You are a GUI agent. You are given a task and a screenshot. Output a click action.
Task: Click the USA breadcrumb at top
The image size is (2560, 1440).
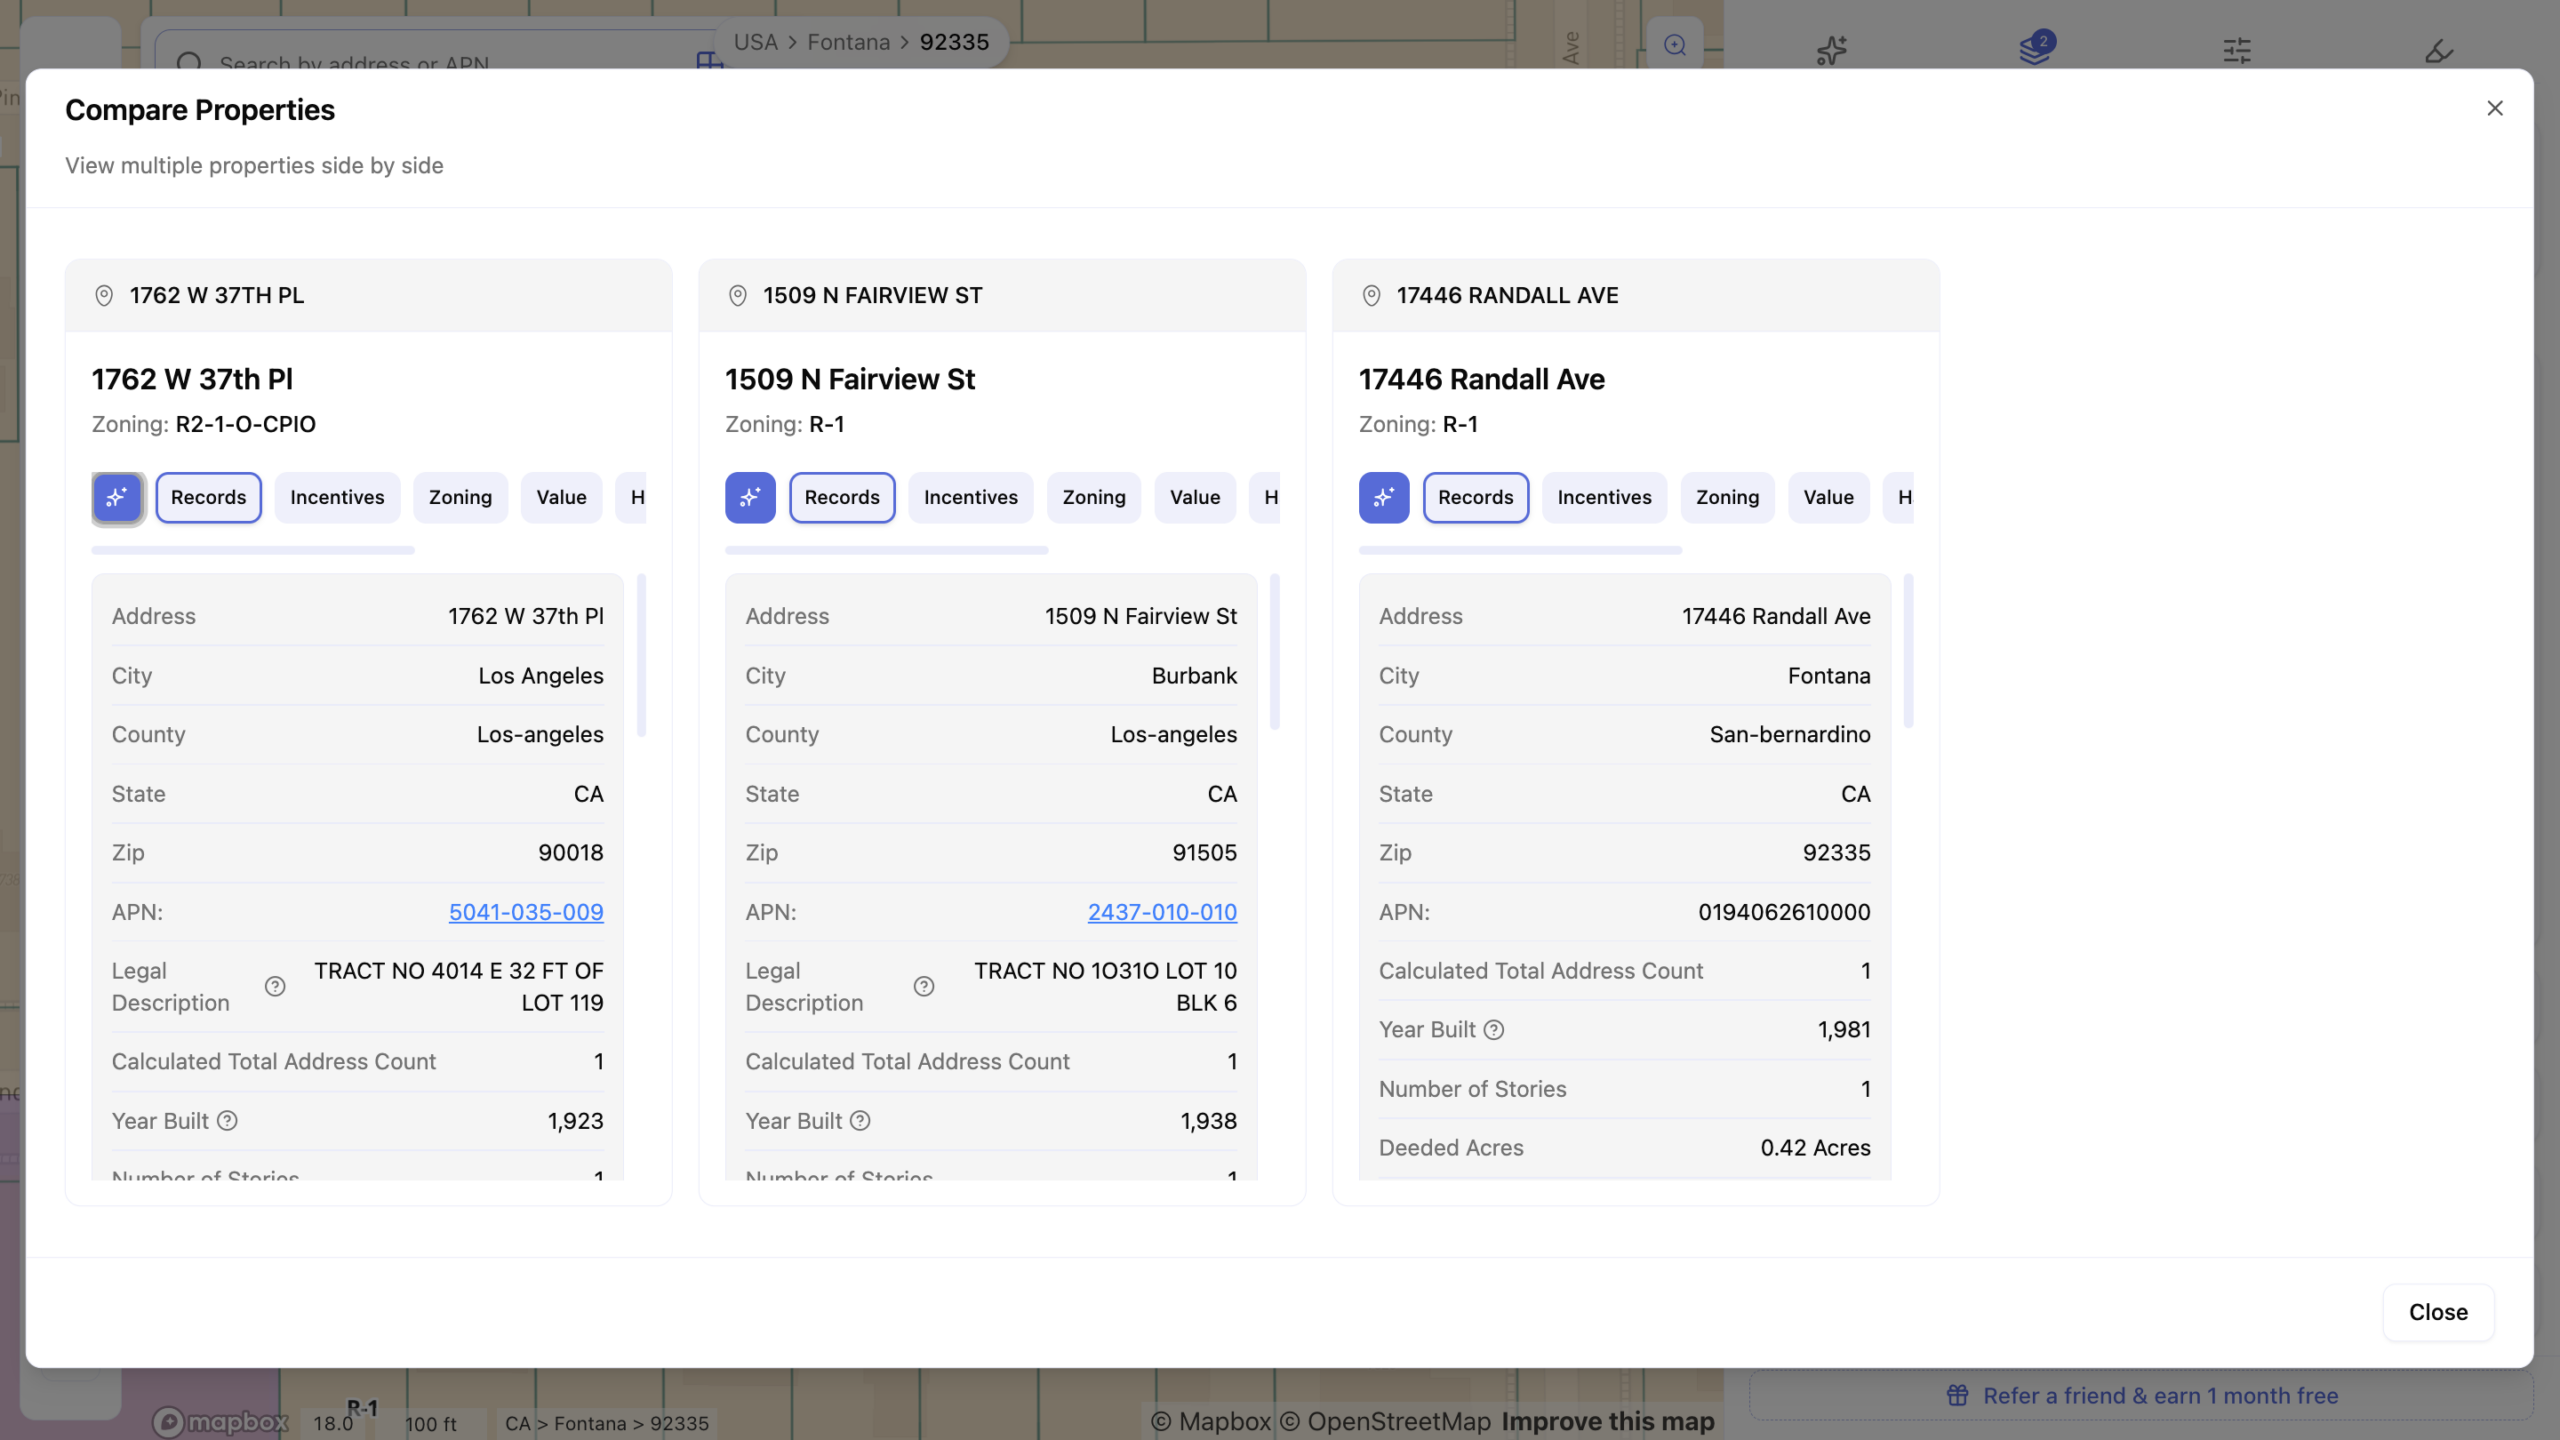[755, 42]
